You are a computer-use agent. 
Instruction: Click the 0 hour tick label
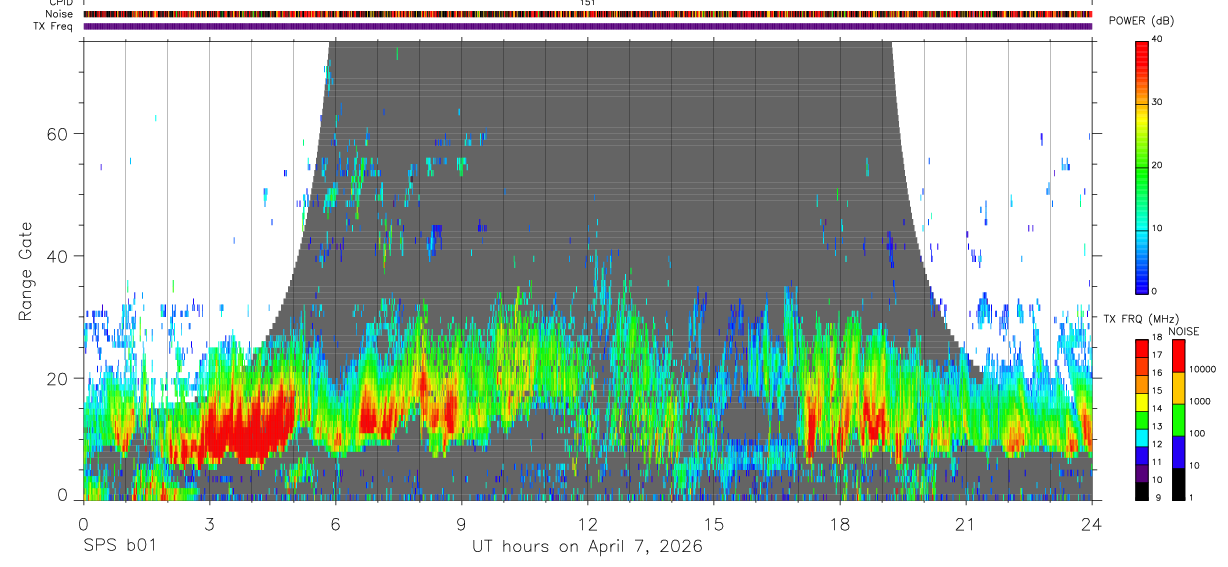[83, 523]
